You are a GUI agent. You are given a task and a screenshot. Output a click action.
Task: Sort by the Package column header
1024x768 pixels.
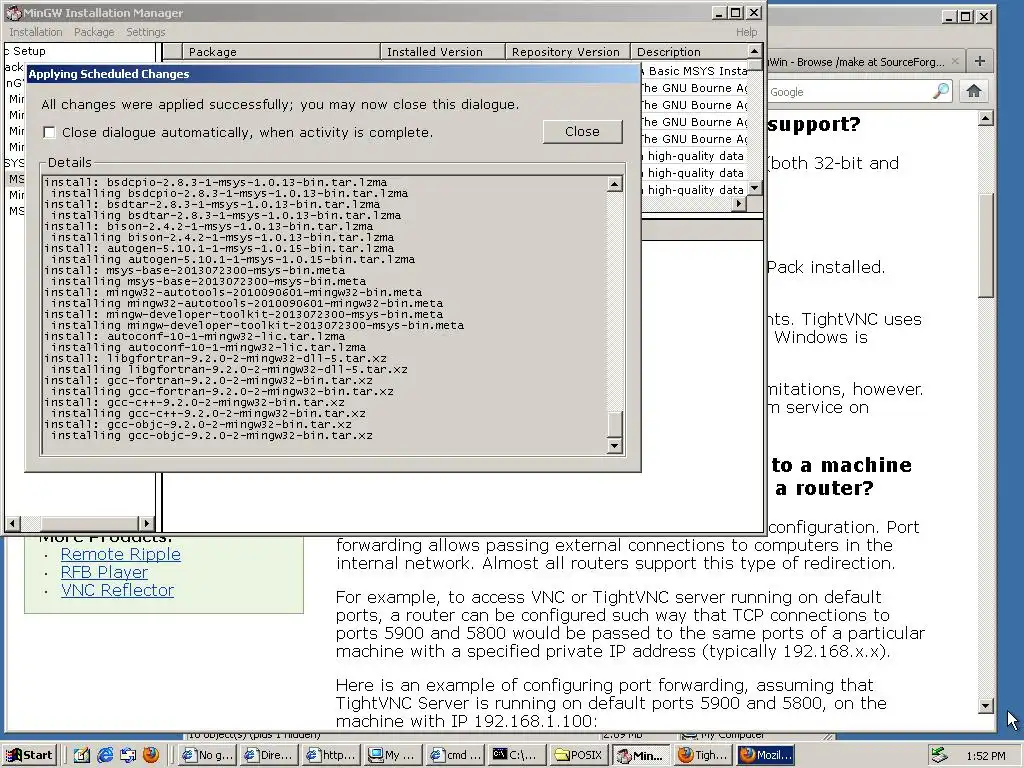point(281,52)
